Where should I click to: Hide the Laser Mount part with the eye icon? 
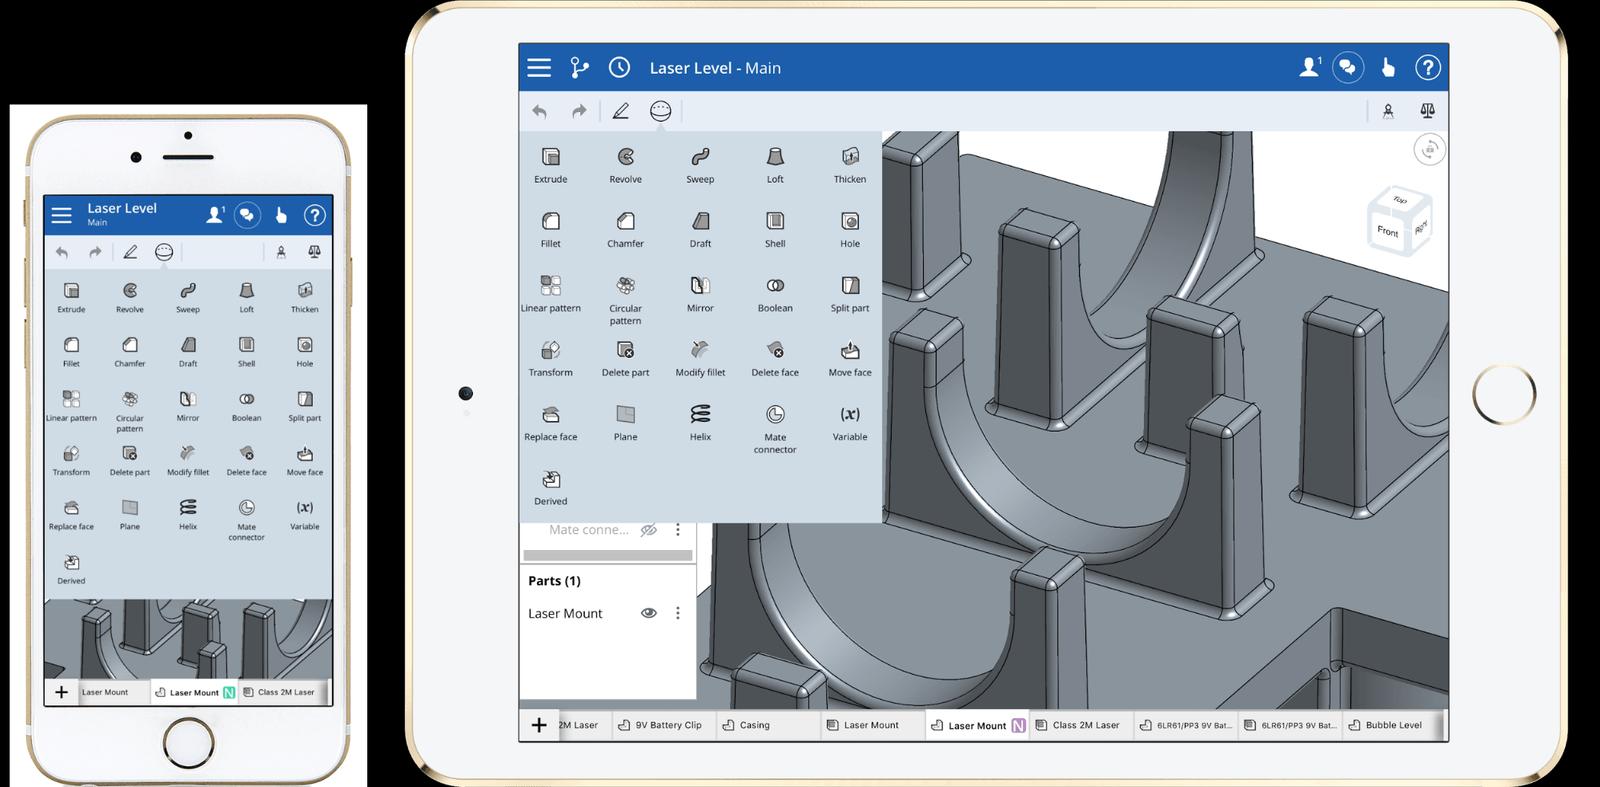click(649, 613)
